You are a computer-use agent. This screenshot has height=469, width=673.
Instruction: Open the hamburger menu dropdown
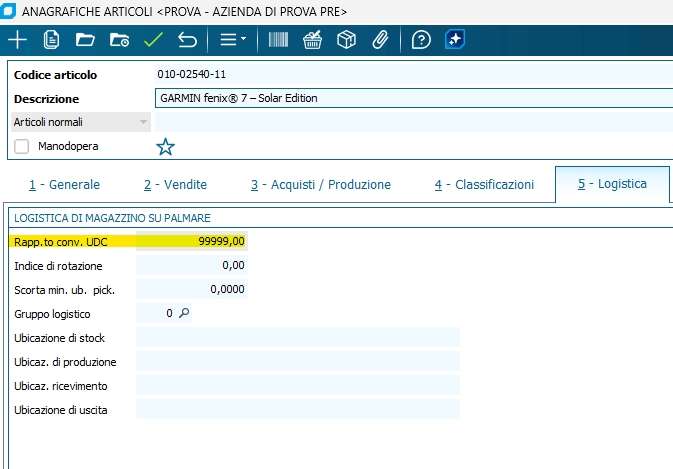233,39
